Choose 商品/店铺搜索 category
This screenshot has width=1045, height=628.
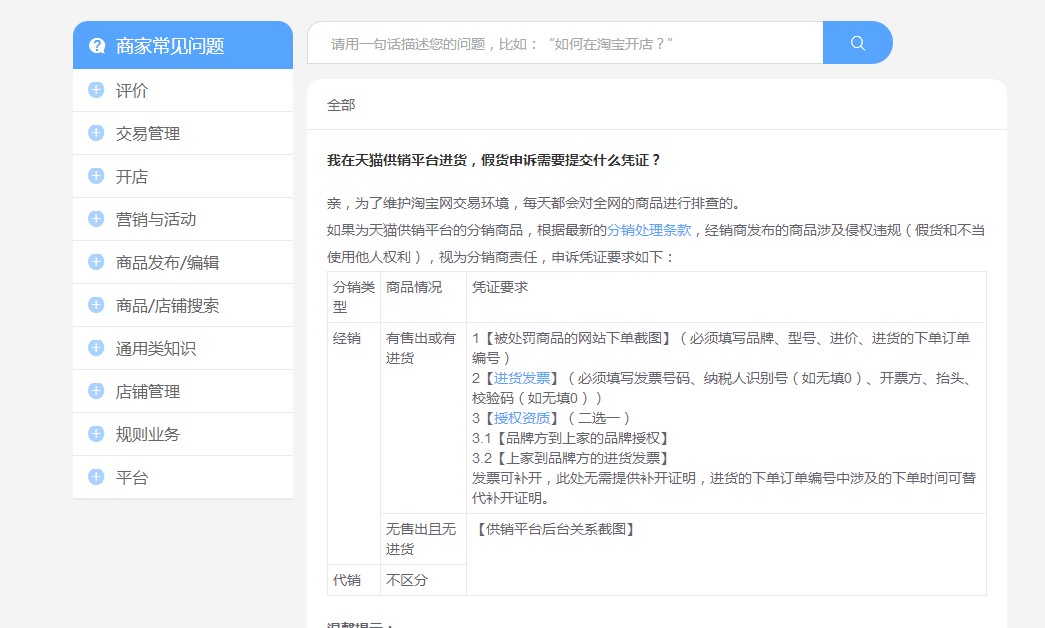(x=183, y=305)
